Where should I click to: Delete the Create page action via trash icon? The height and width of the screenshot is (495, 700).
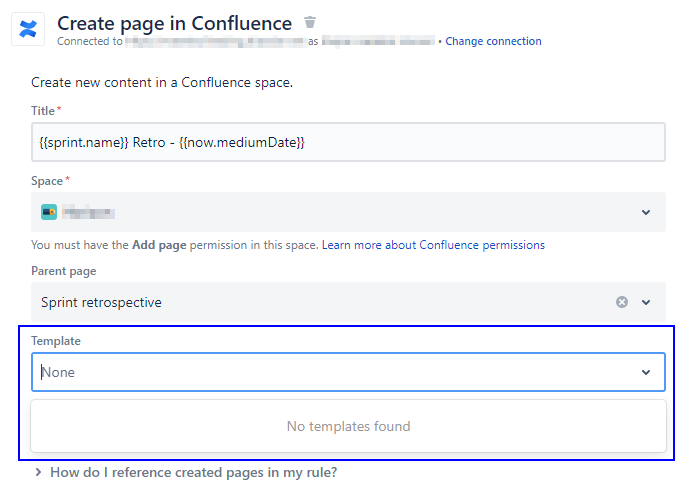coord(310,22)
